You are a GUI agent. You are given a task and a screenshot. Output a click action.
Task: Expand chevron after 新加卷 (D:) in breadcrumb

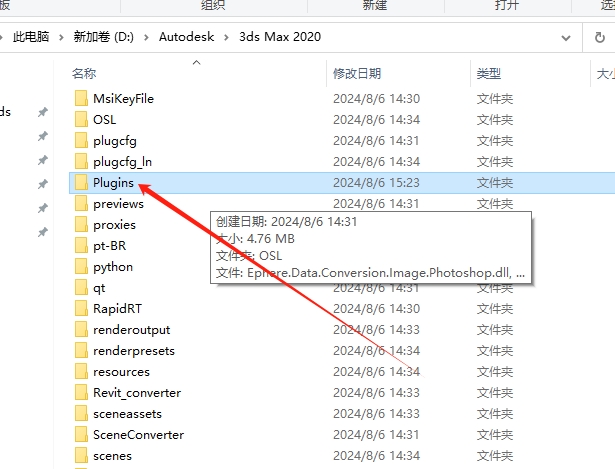pyautogui.click(x=146, y=38)
